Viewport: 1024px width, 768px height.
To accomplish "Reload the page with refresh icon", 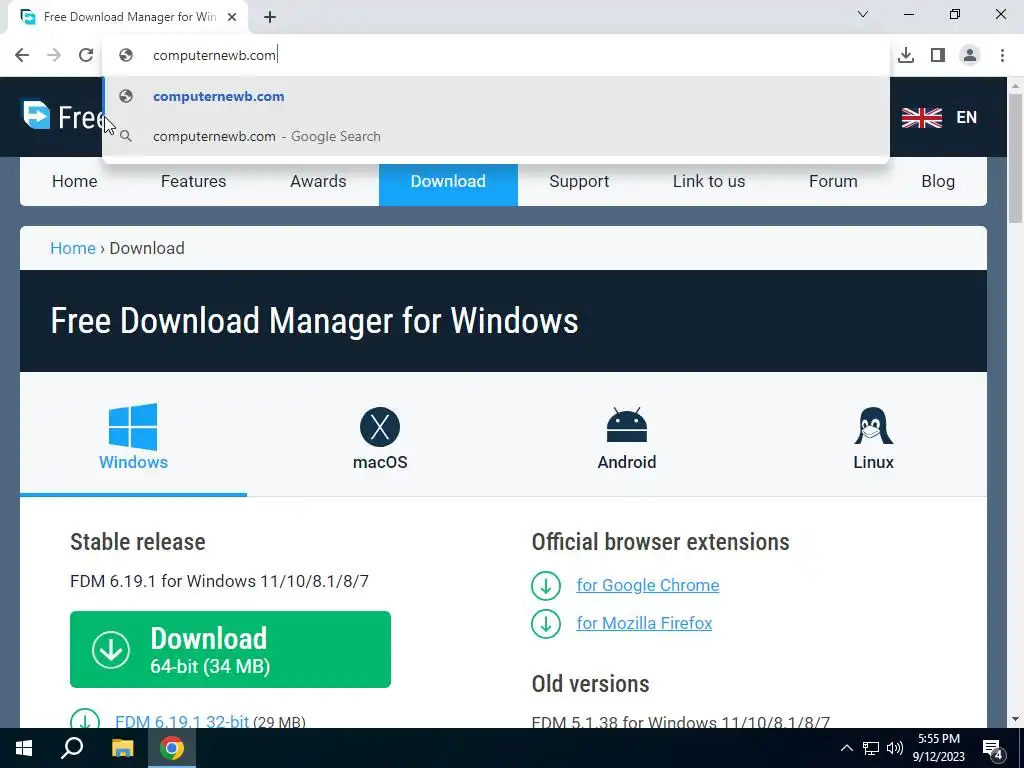I will (x=86, y=55).
